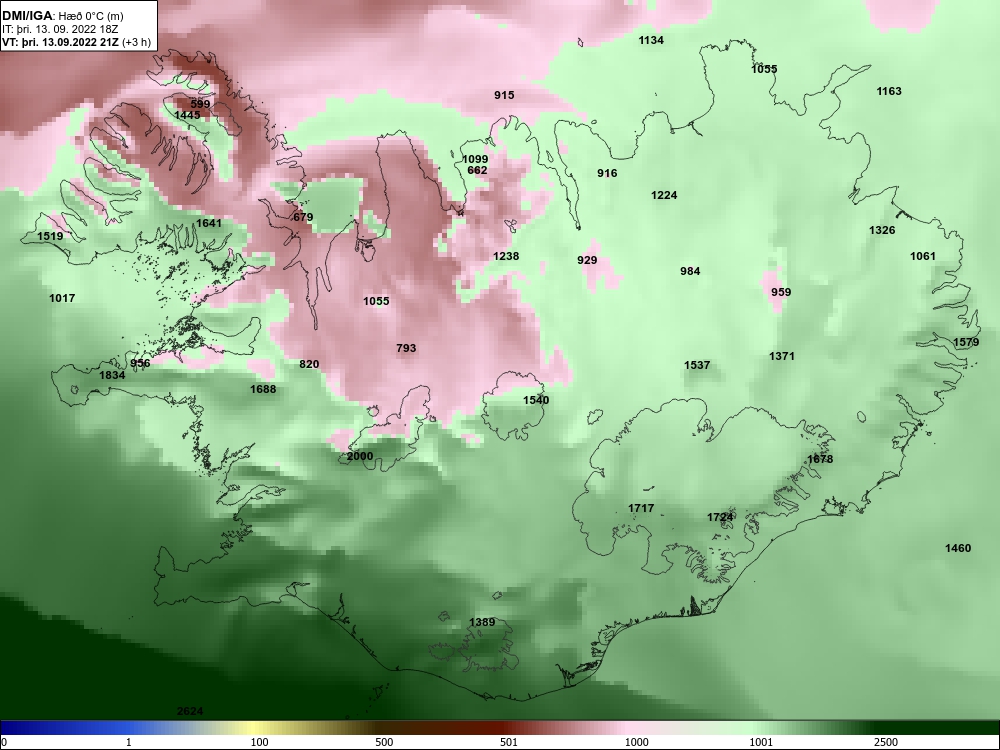Click the 1017 height value on the map
This screenshot has height=750, width=1000.
pyautogui.click(x=62, y=298)
